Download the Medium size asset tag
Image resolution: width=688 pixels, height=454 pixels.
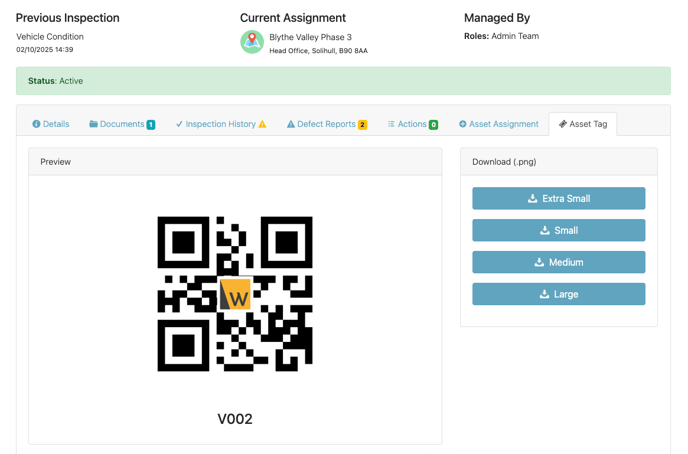click(558, 262)
